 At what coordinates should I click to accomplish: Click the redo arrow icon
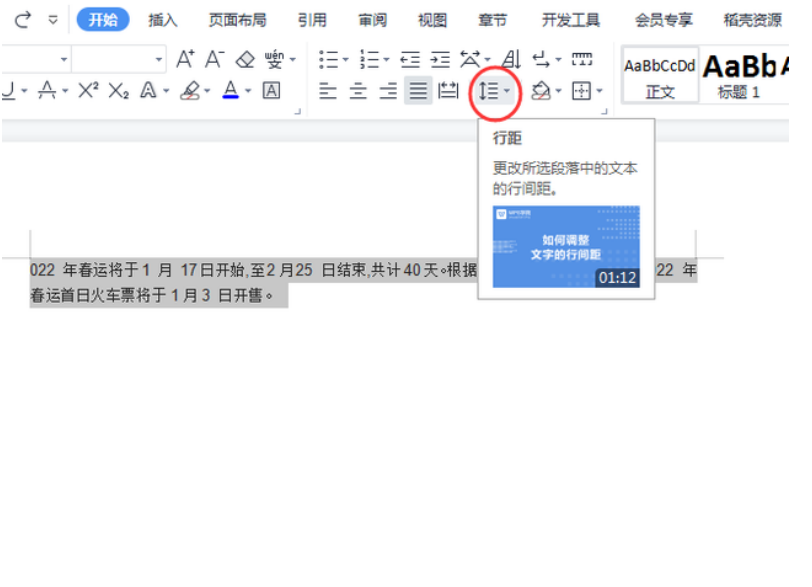tap(23, 19)
